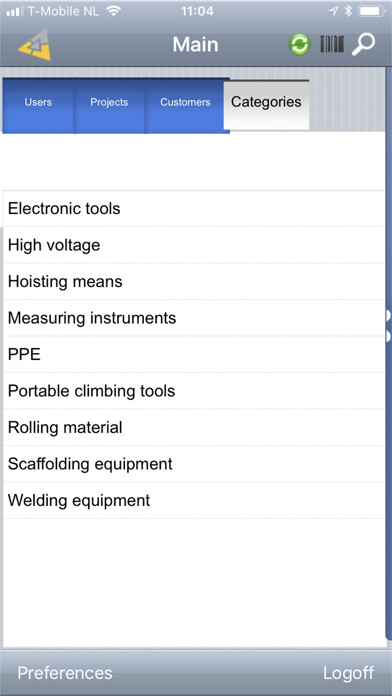Tap the Bluetooth status icon

[348, 11]
